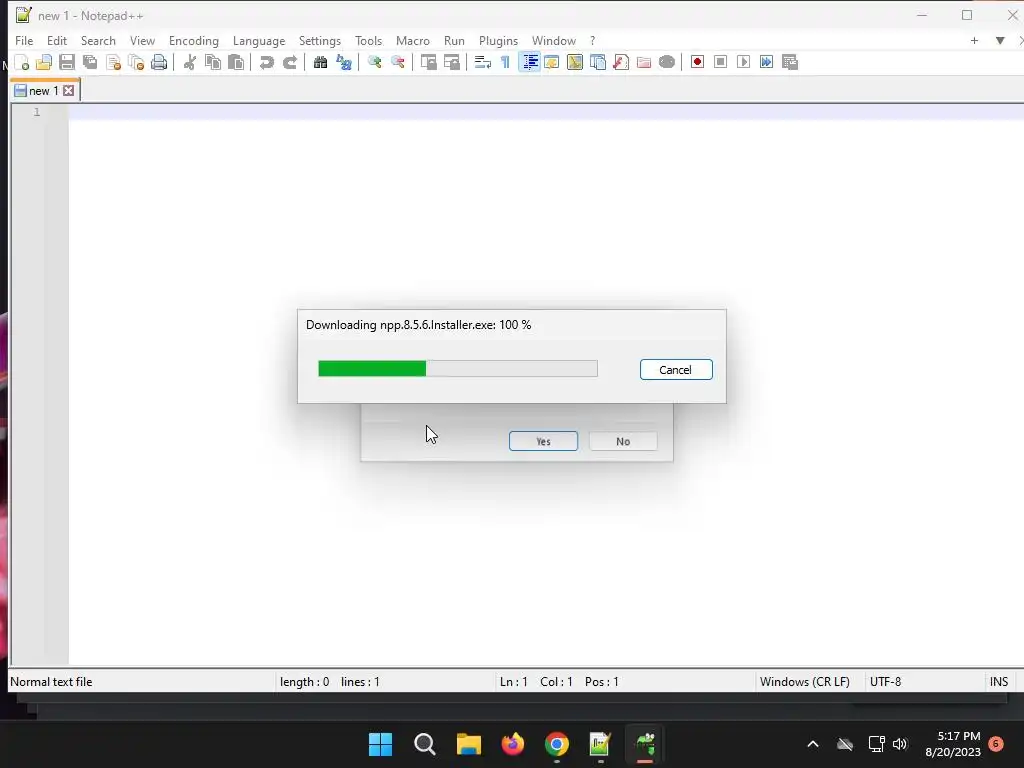Viewport: 1024px width, 768px height.
Task: Click the Run macro multiple times icon
Action: [x=767, y=62]
